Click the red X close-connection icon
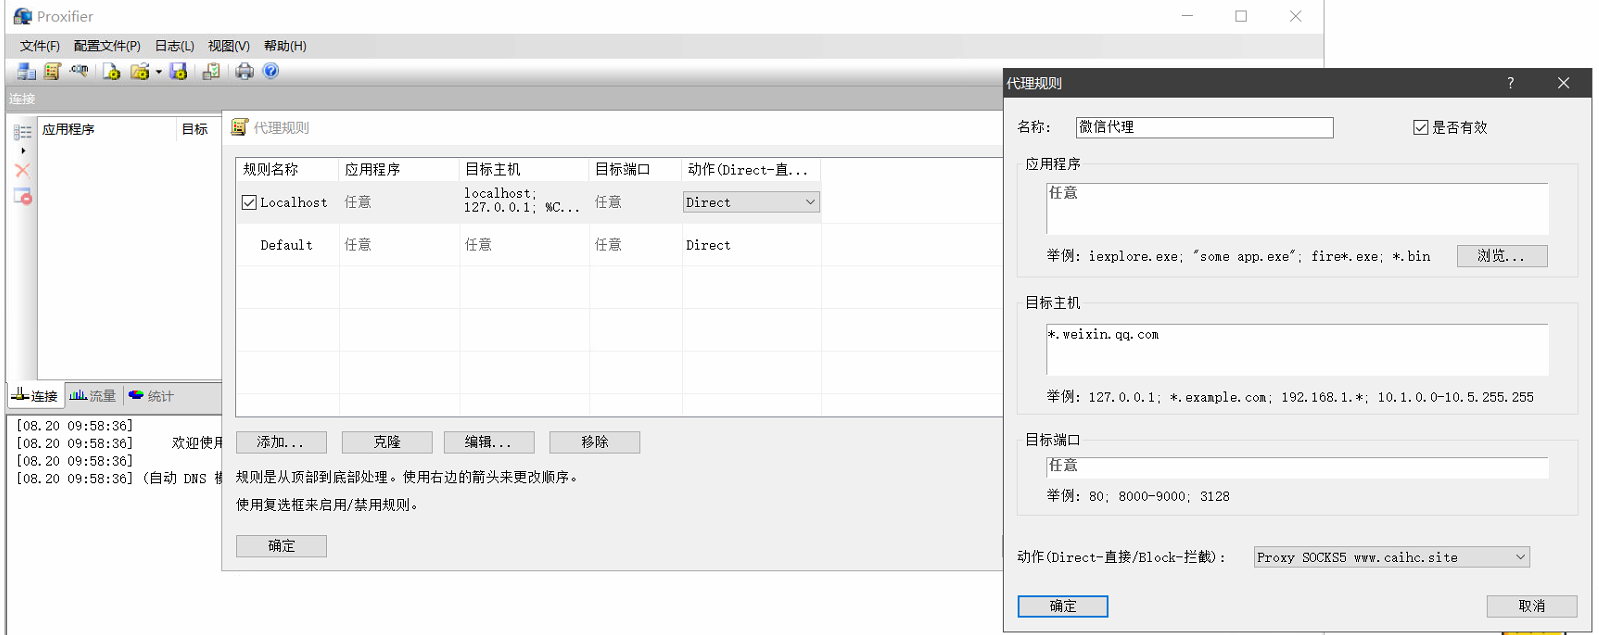1599x635 pixels. click(22, 170)
